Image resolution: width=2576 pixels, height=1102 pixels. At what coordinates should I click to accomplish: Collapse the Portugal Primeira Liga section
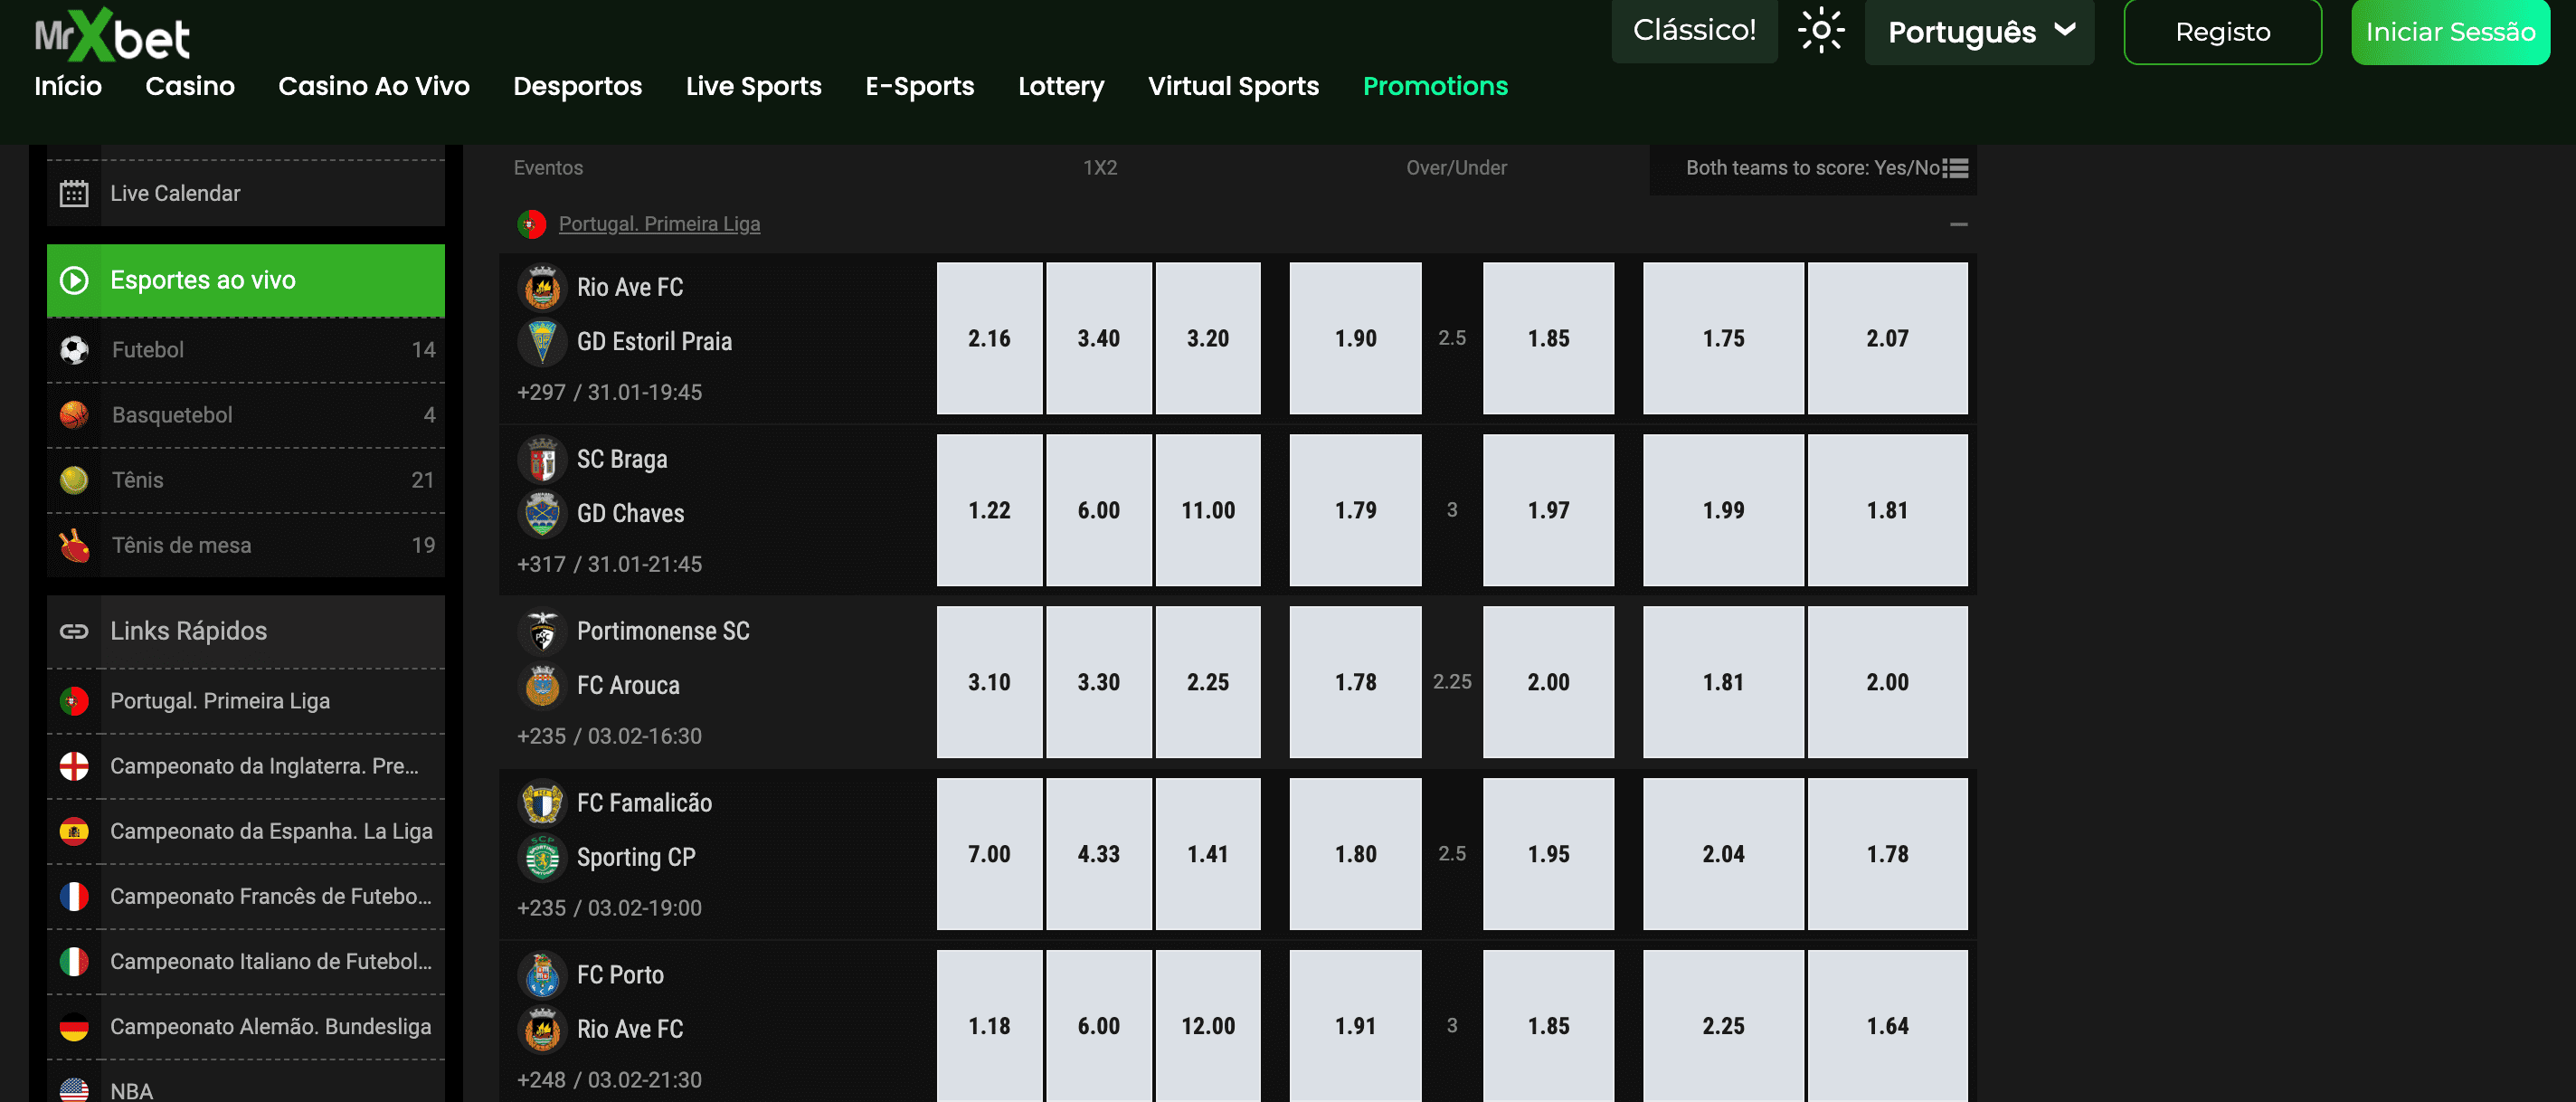click(1958, 223)
